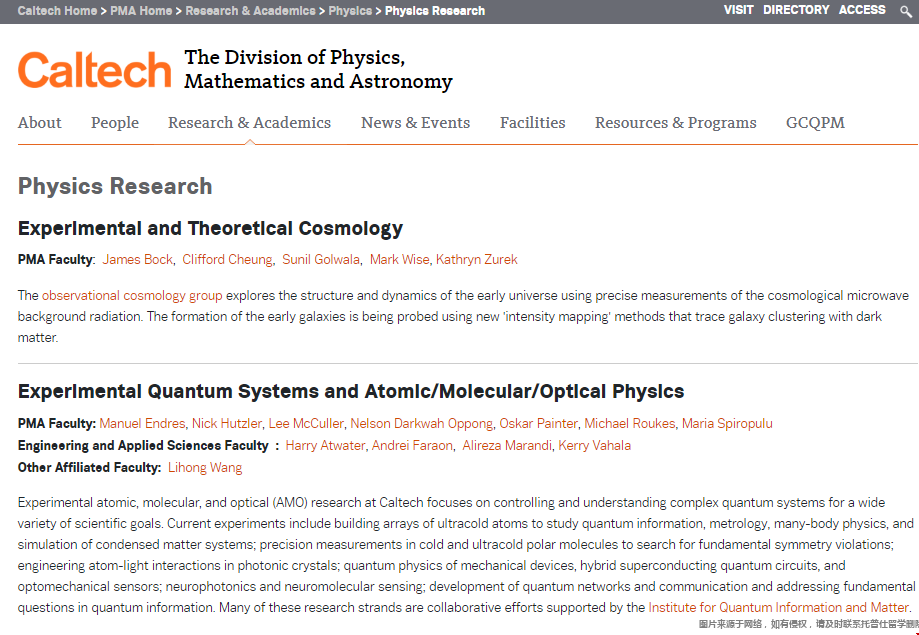View Kathryn Zurek's profile
919x635 pixels.
point(476,260)
